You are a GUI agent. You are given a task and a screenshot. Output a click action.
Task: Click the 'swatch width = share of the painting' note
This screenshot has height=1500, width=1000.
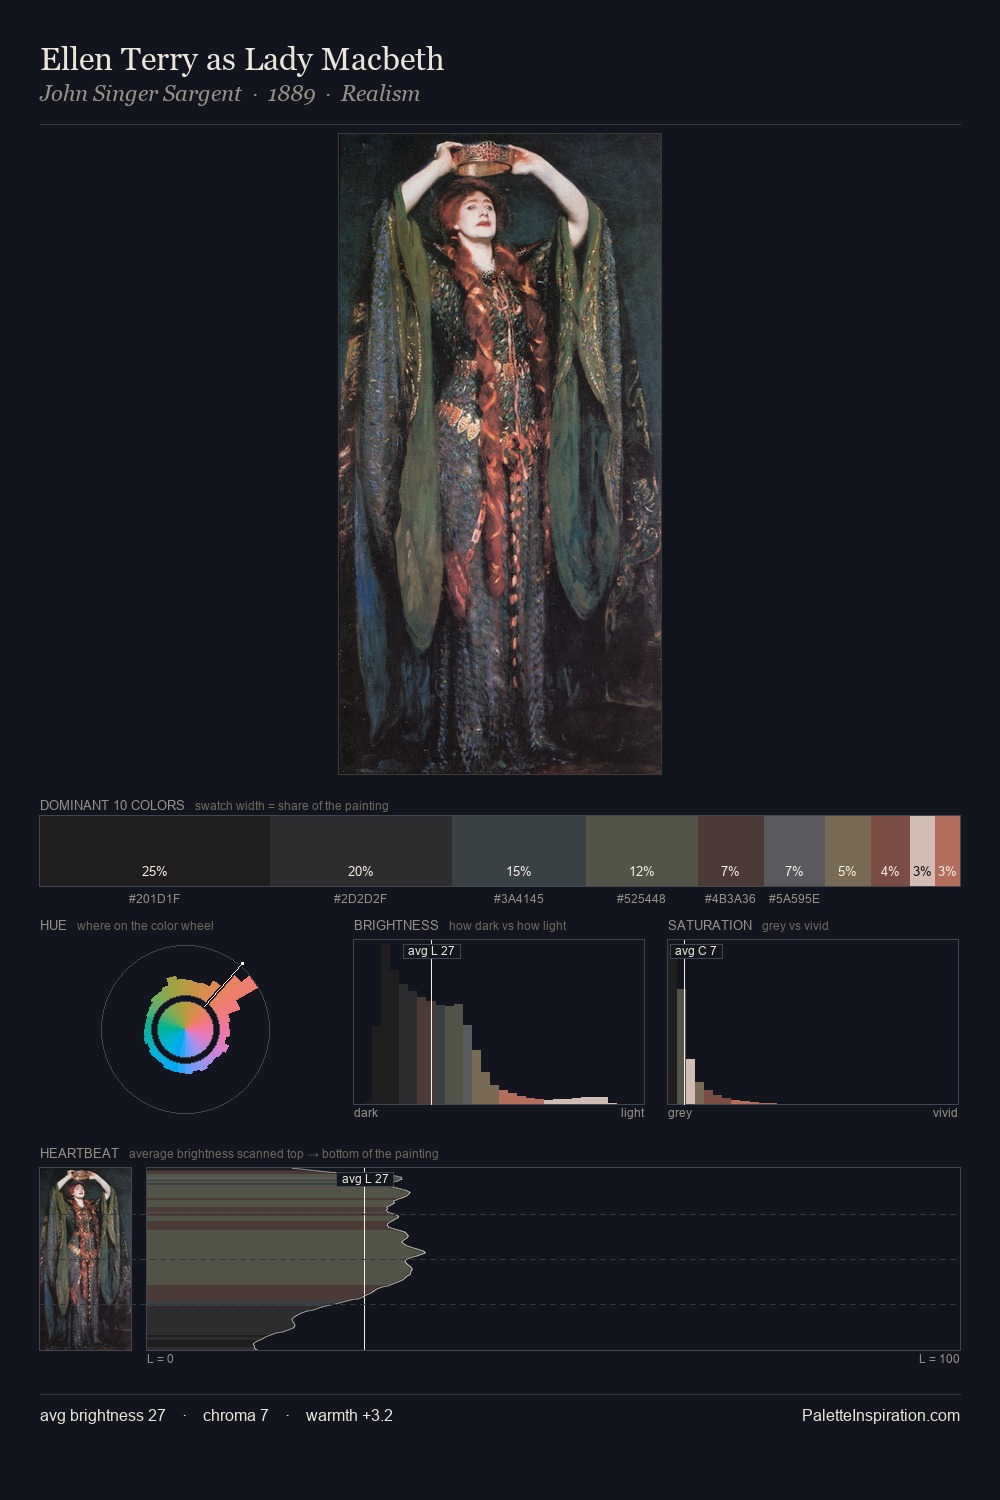pos(292,806)
